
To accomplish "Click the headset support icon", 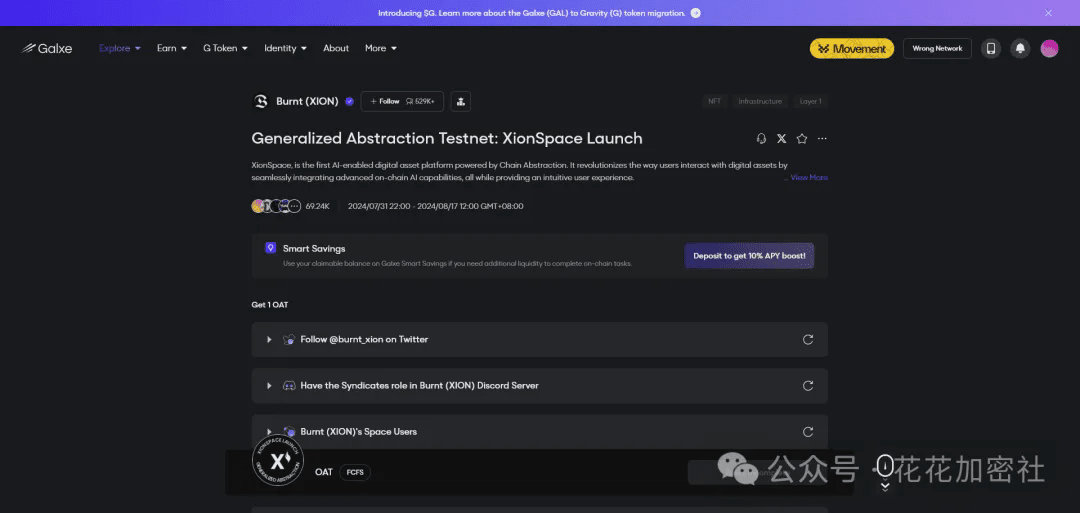I will click(761, 139).
